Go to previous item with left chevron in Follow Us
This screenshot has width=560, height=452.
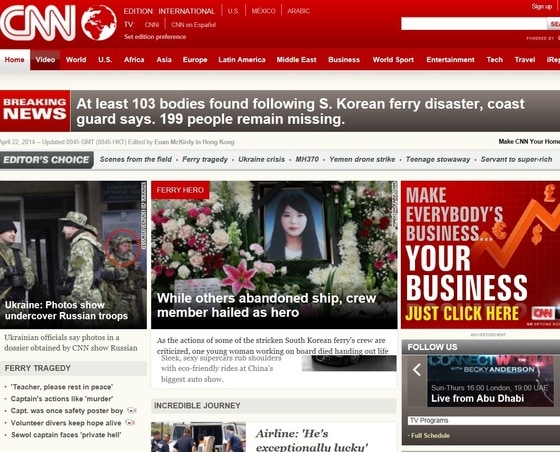[417, 370]
